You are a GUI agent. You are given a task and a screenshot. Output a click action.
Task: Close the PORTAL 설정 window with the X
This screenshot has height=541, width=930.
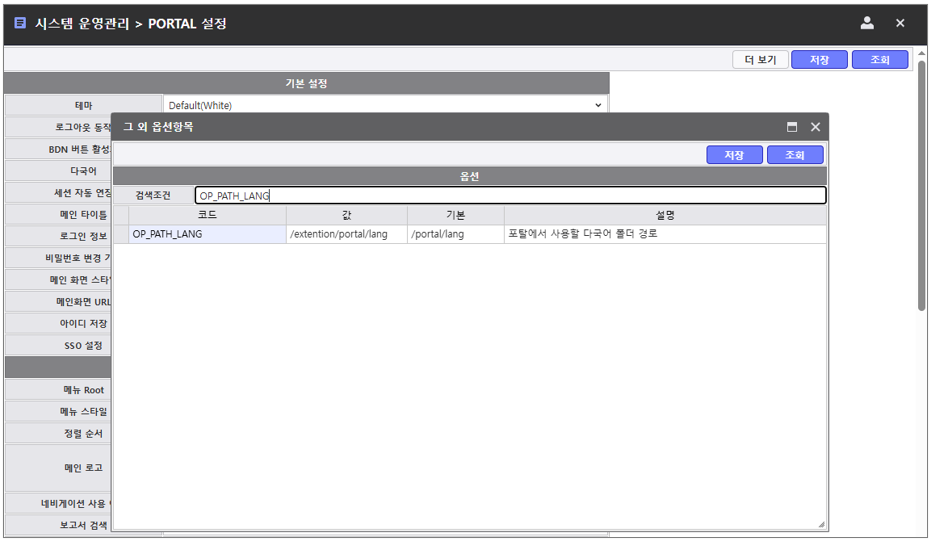[900, 23]
